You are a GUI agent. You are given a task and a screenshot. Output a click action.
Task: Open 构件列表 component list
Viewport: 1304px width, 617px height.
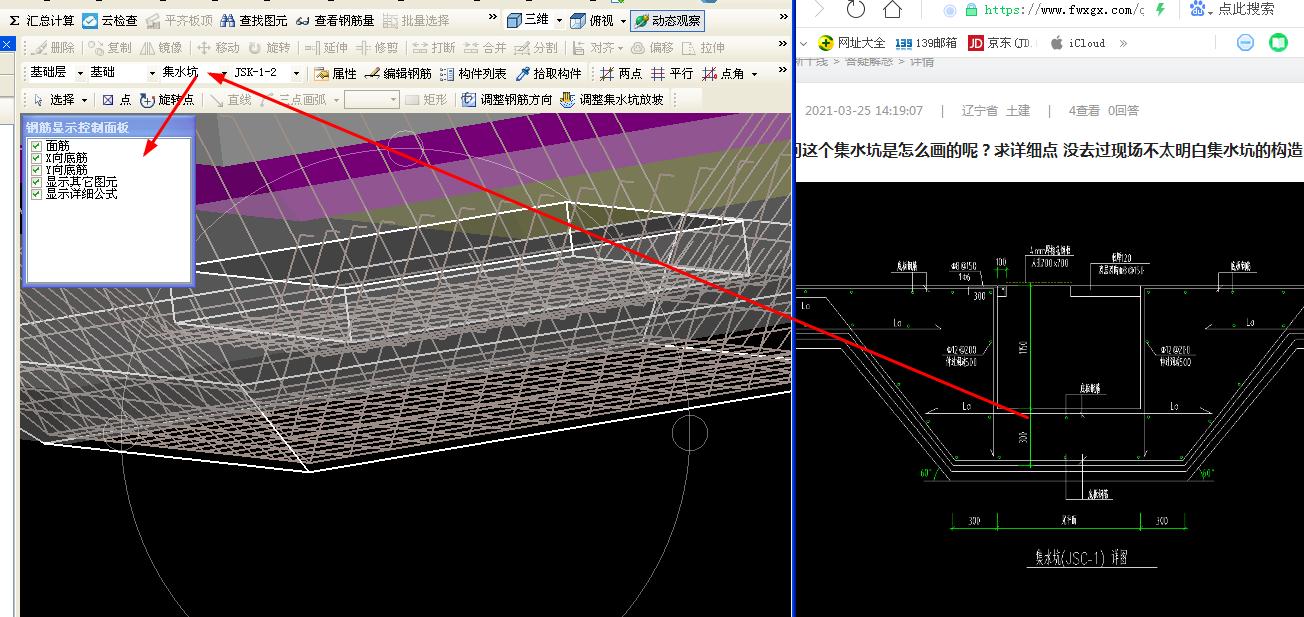click(473, 73)
